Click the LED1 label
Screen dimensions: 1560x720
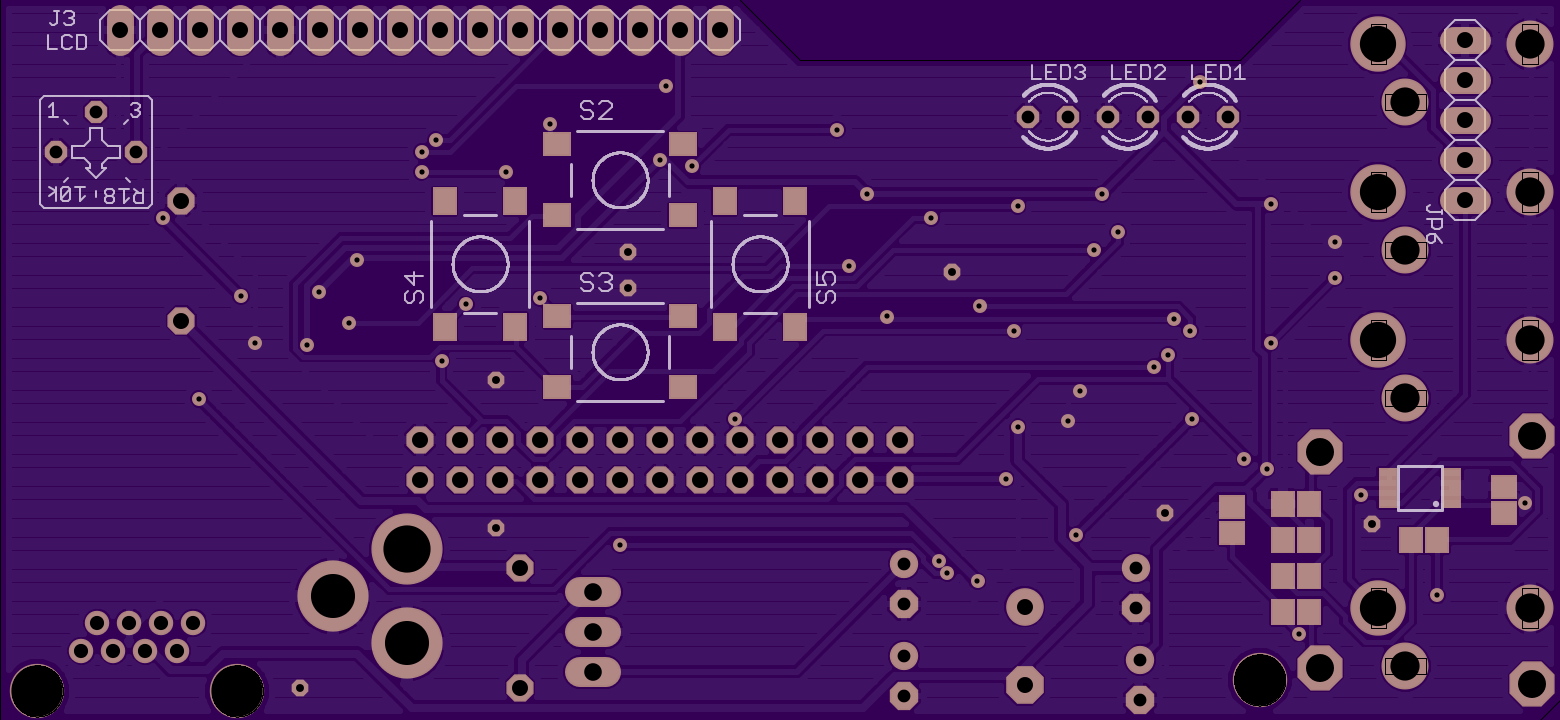(1217, 73)
